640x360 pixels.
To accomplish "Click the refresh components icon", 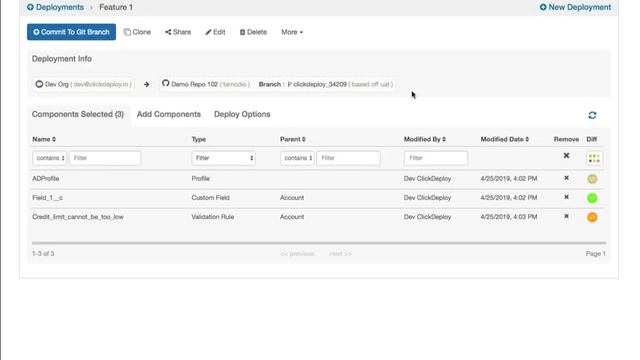I will [592, 115].
